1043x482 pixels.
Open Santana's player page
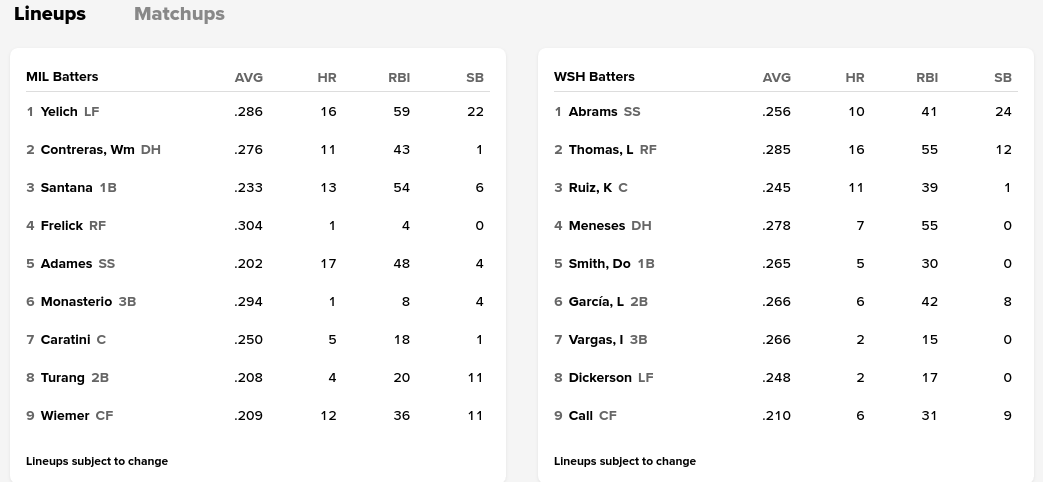tap(66, 188)
